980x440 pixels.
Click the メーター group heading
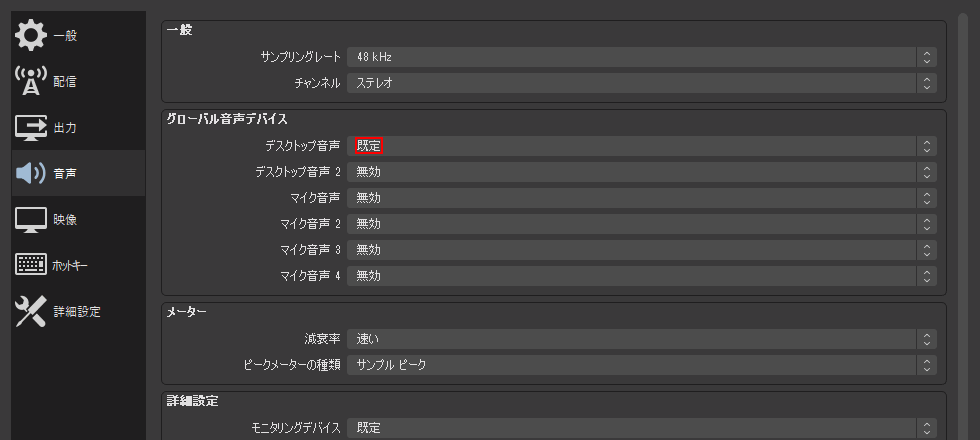coord(186,311)
